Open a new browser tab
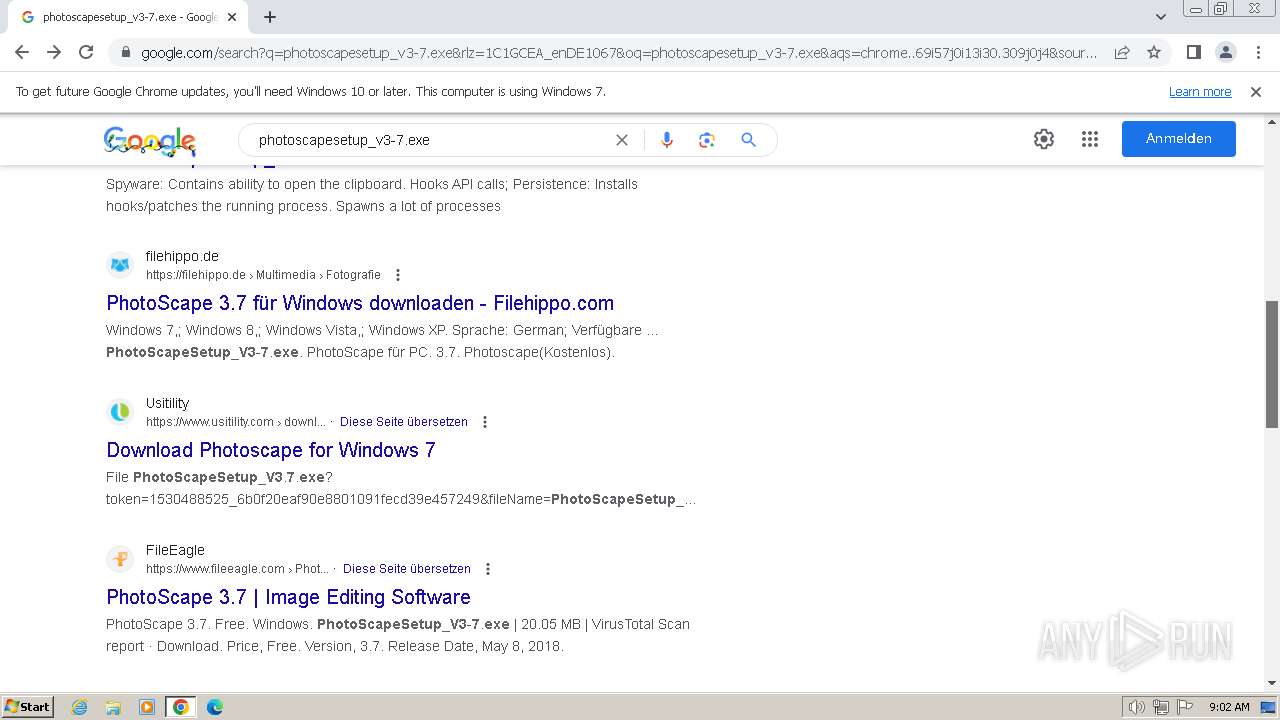Viewport: 1280px width, 720px height. (x=270, y=17)
